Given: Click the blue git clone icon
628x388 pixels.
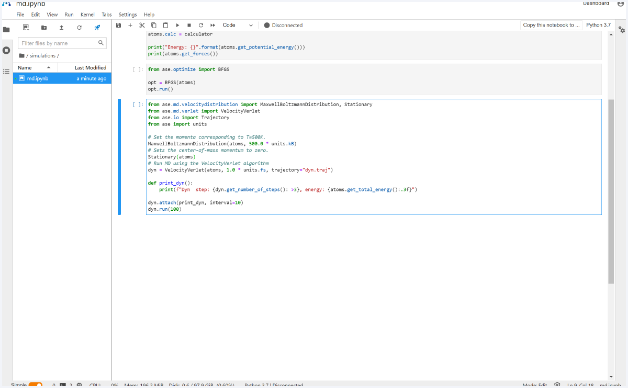Looking at the screenshot, I should tap(97, 27).
